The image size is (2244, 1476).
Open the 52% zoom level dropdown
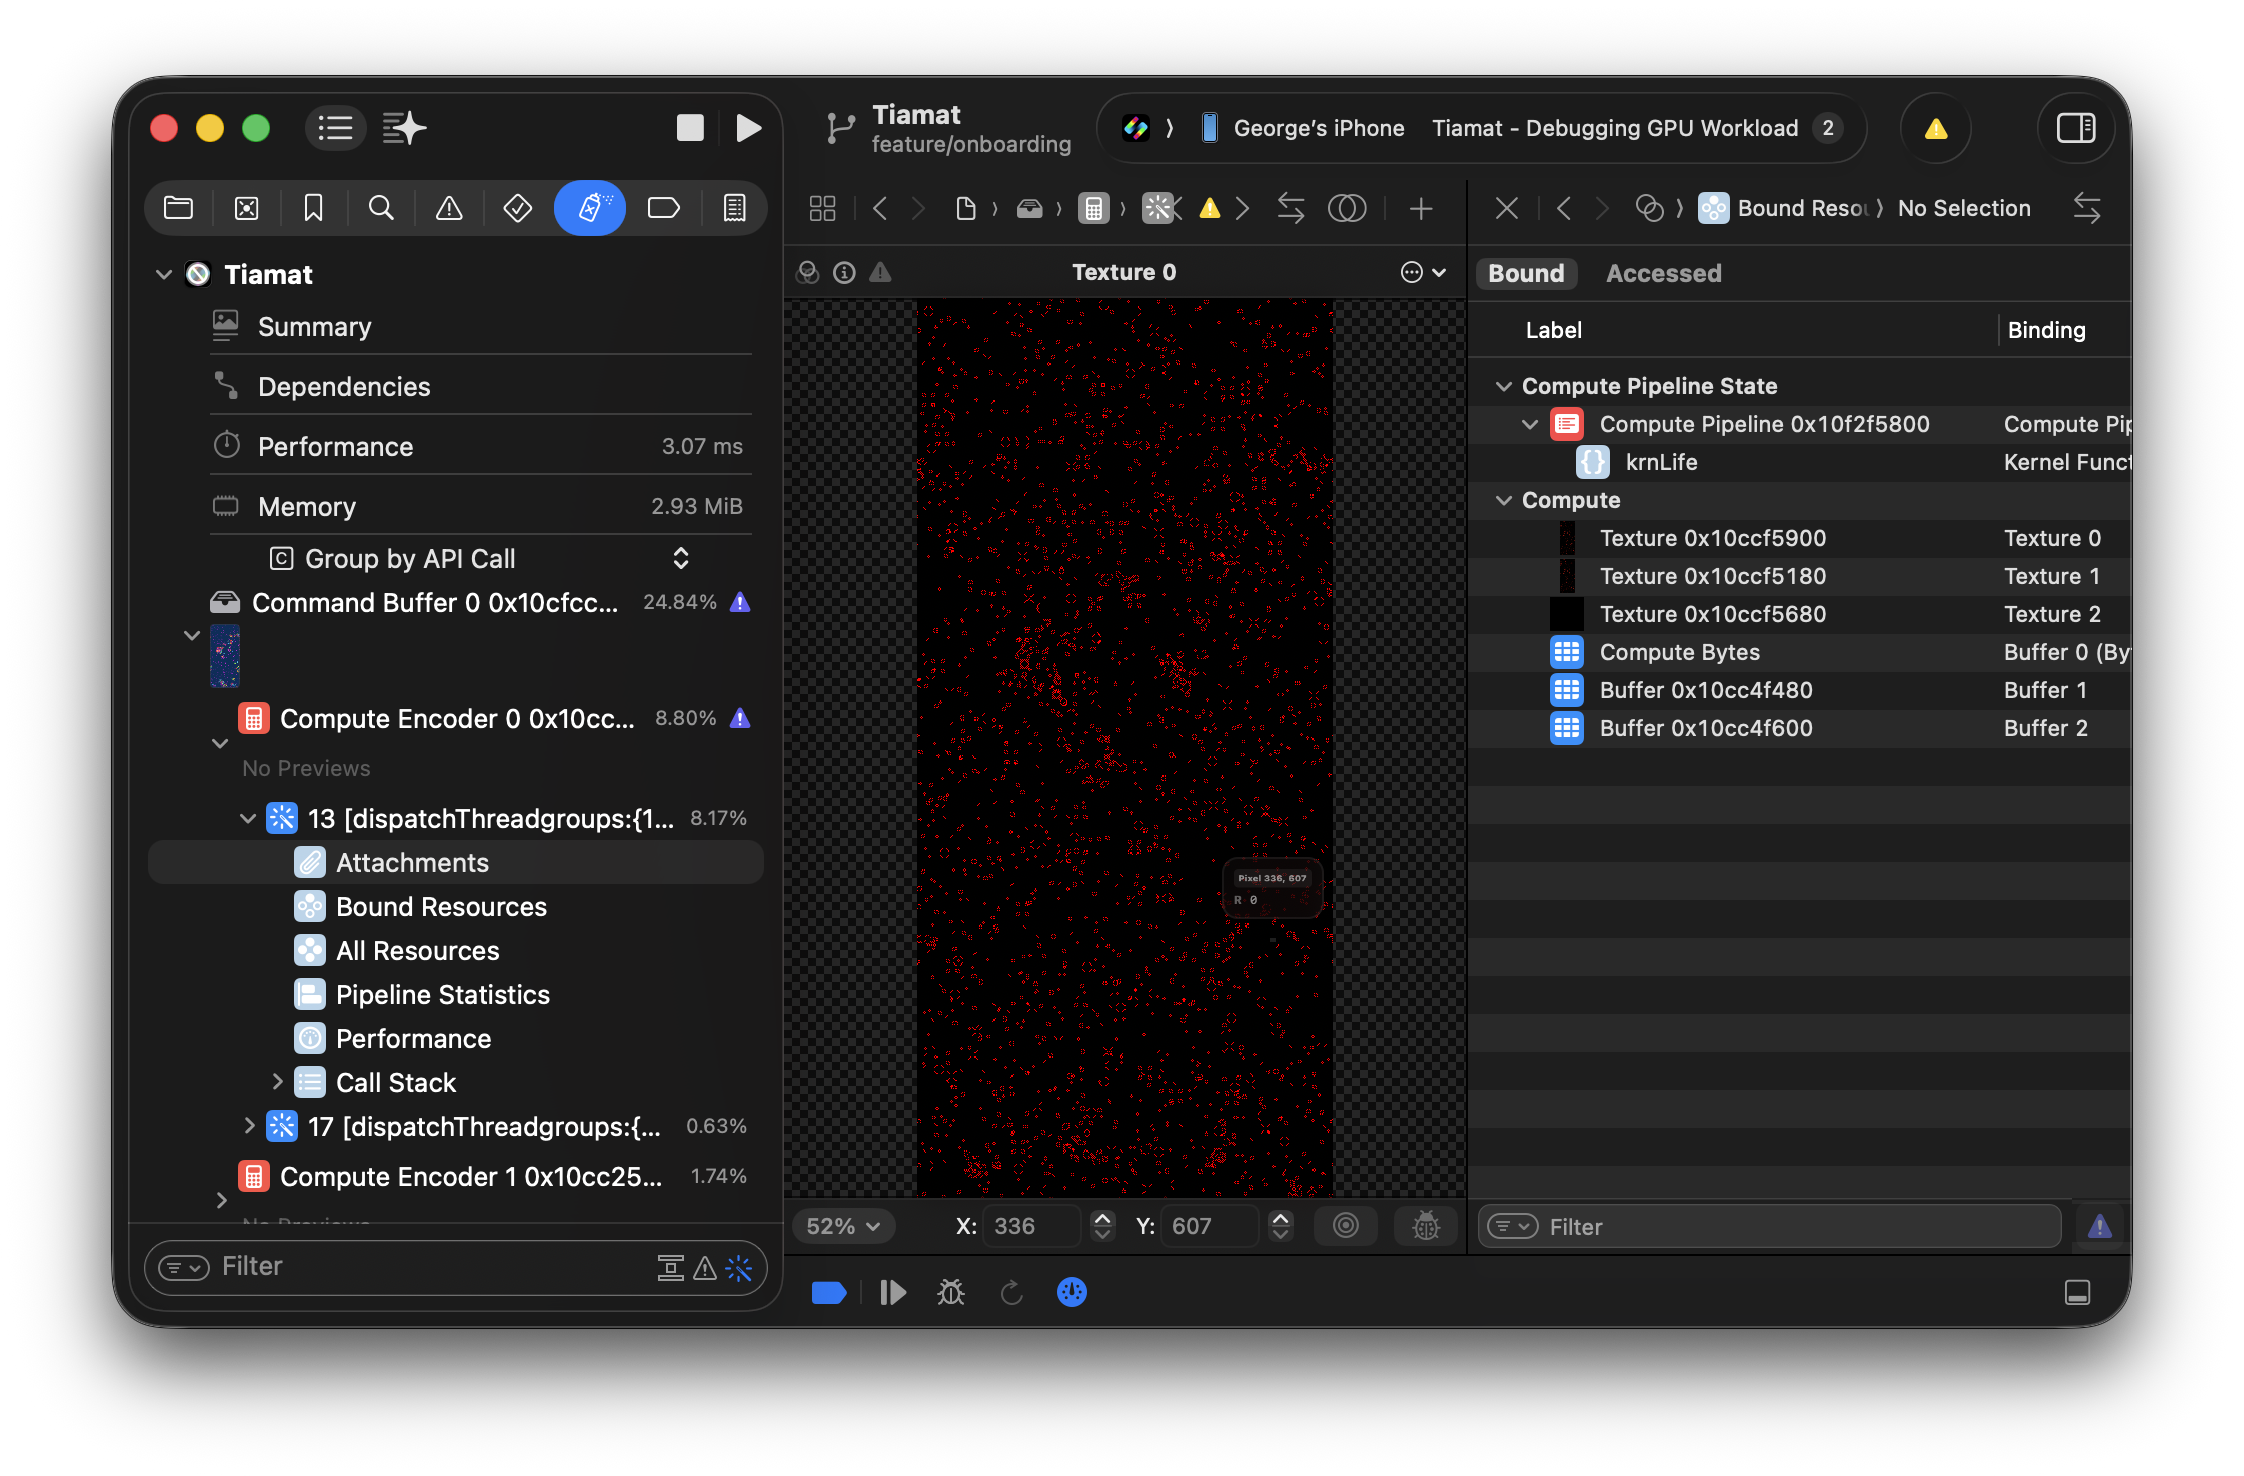[843, 1226]
